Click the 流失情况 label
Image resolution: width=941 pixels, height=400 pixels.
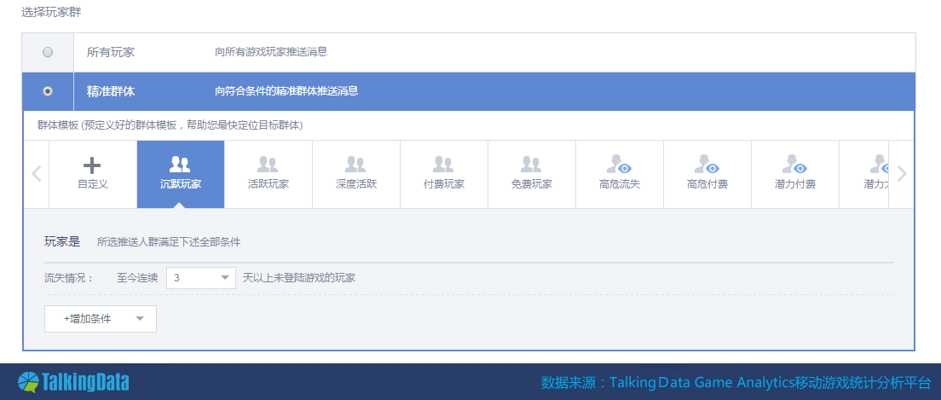pyautogui.click(x=69, y=278)
